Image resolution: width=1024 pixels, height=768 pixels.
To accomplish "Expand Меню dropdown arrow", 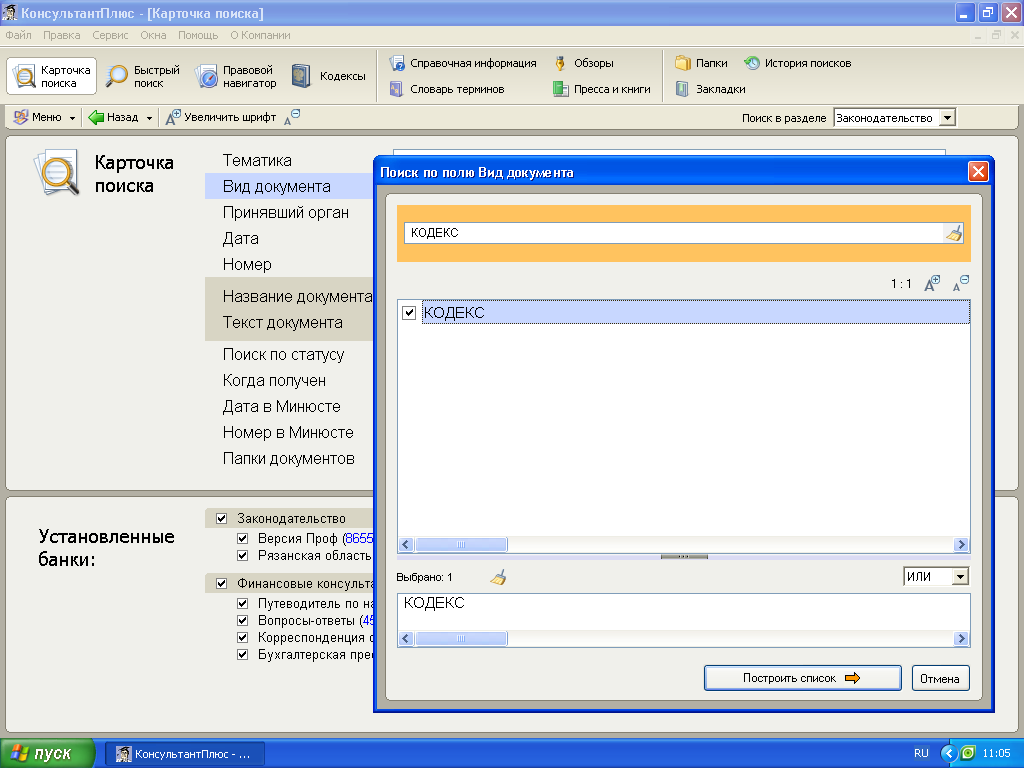I will click(x=72, y=118).
